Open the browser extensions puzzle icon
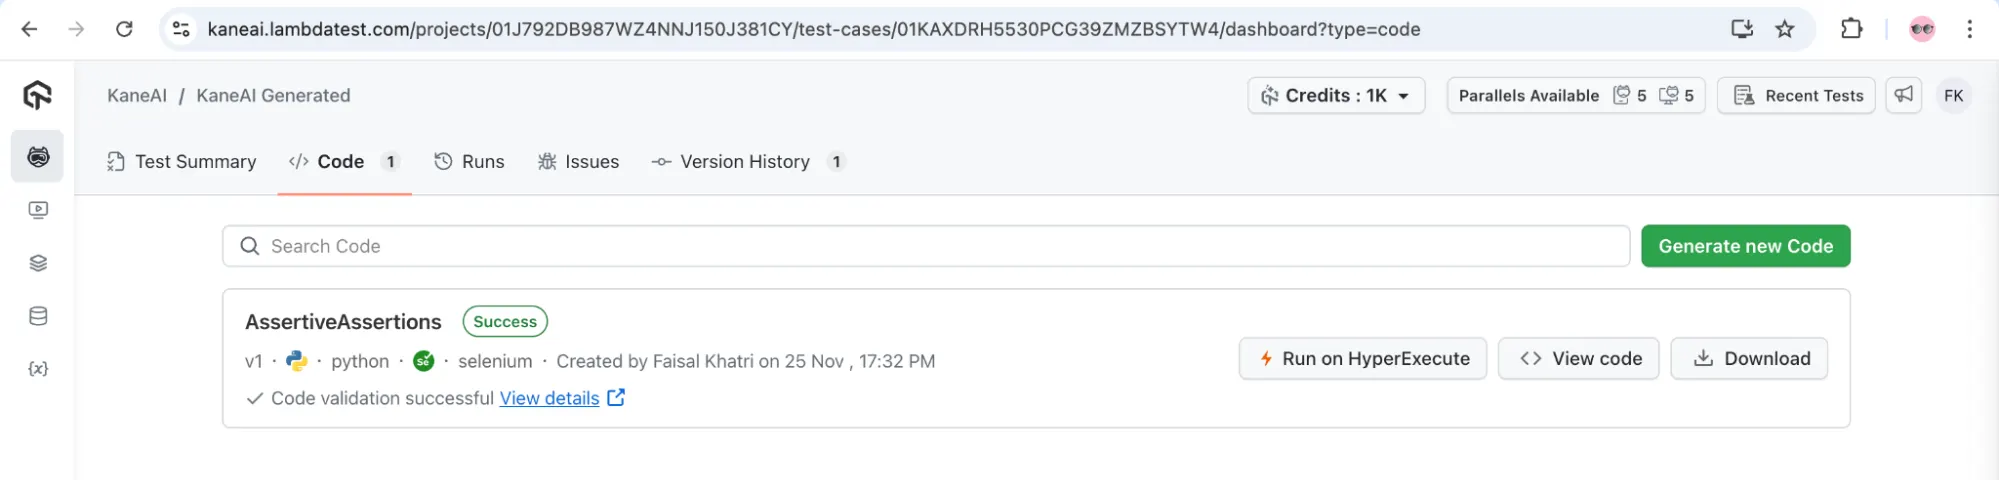Screen dimensions: 1999x480 [1851, 29]
